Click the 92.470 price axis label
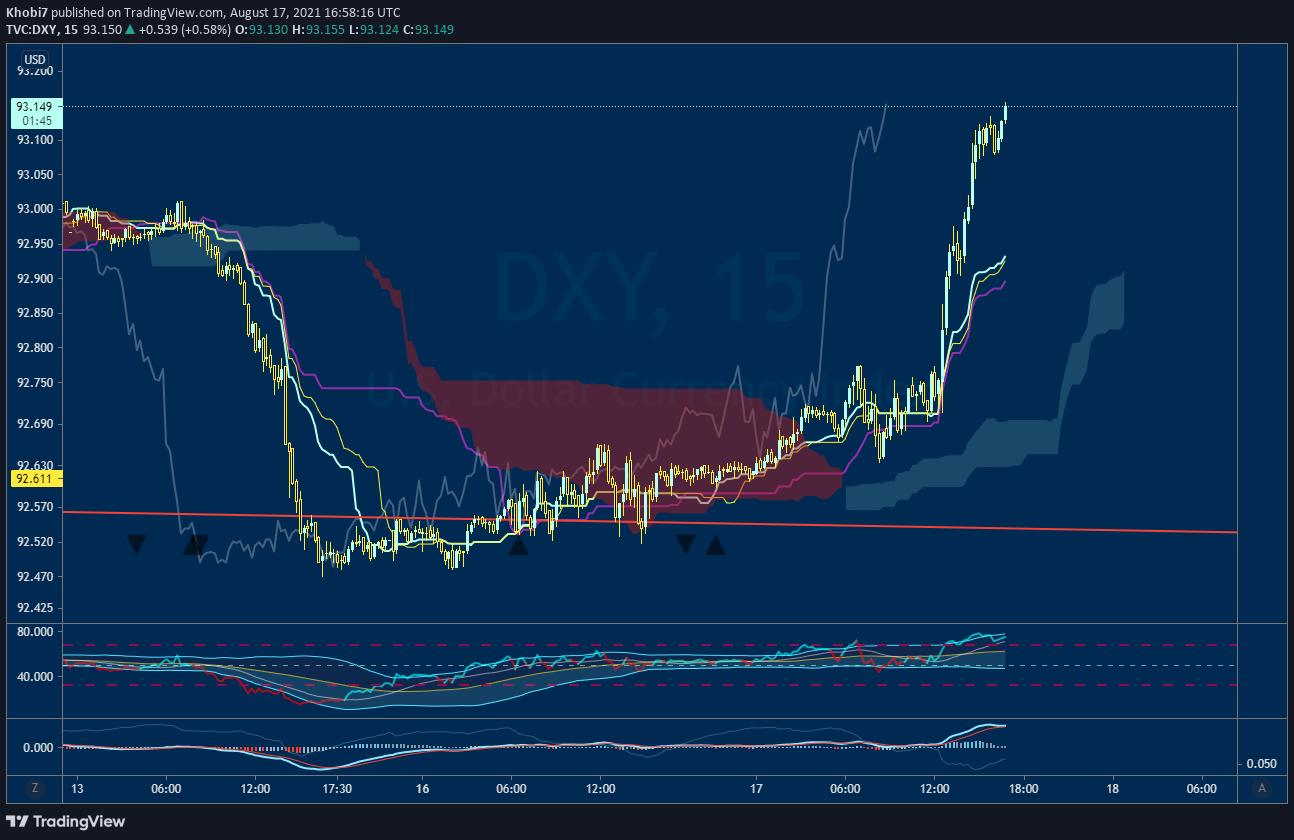The width and height of the screenshot is (1294, 840). [35, 577]
